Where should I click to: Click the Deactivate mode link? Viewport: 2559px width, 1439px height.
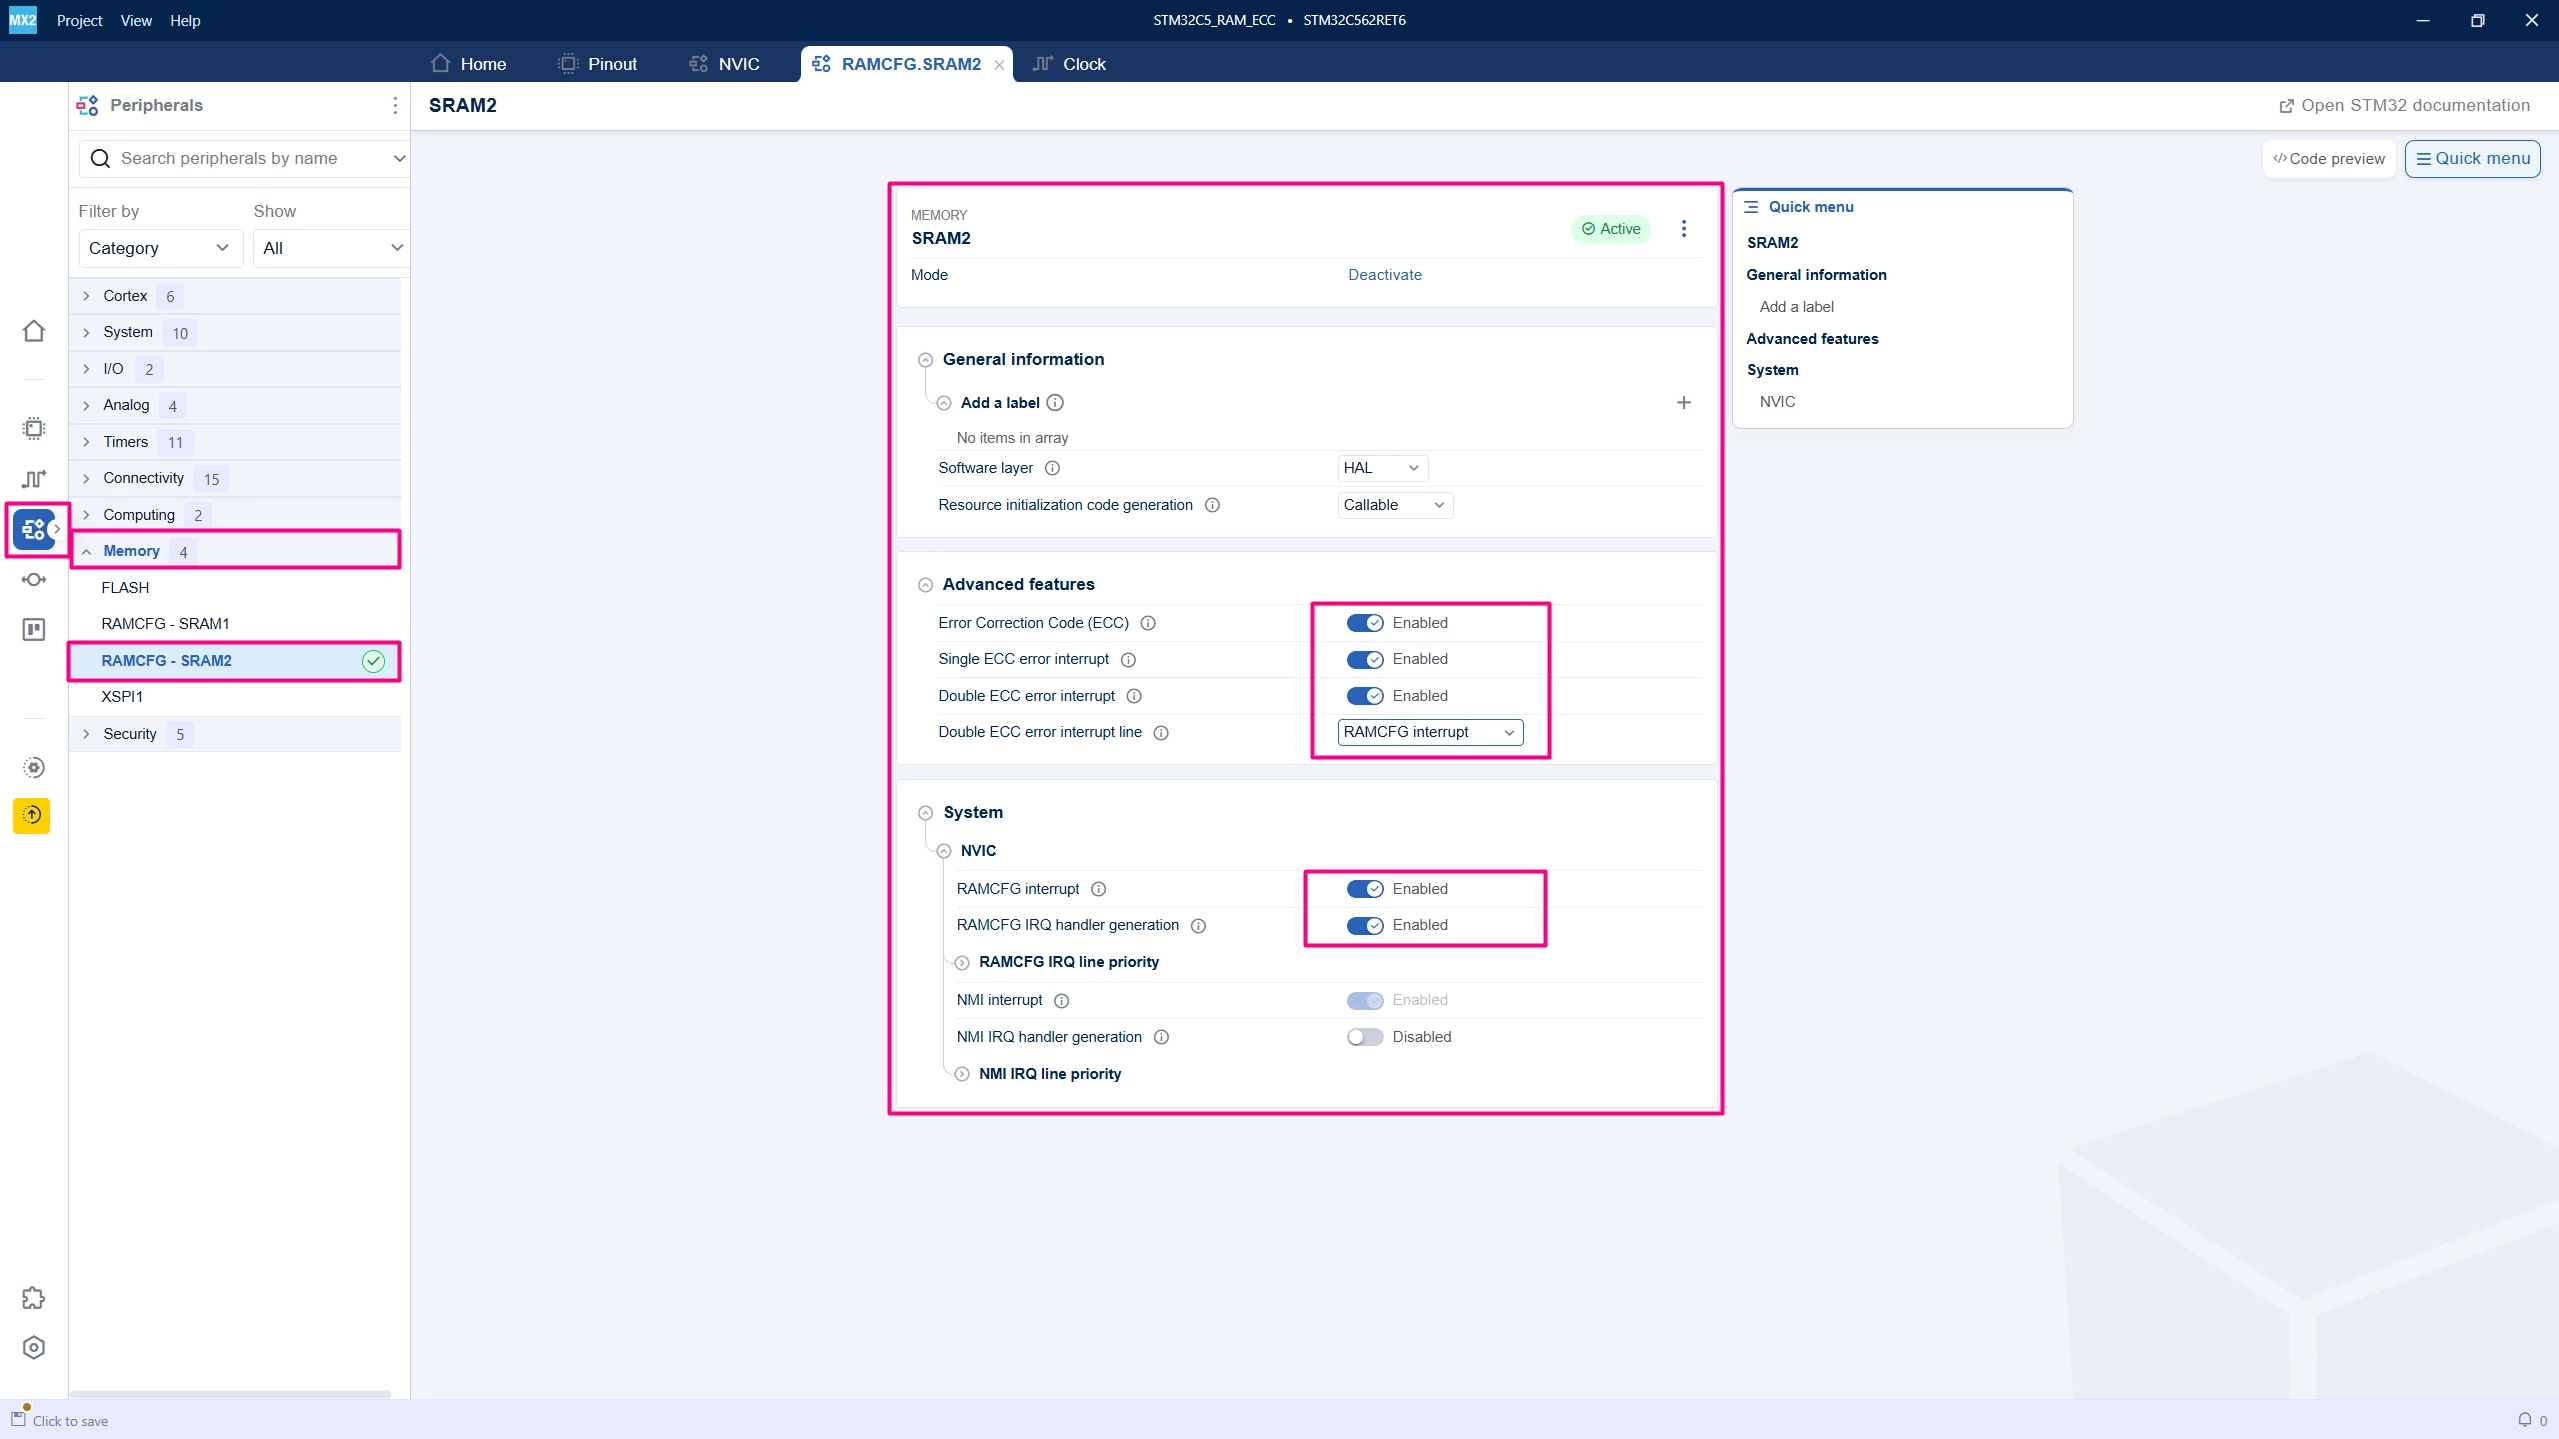(1384, 275)
